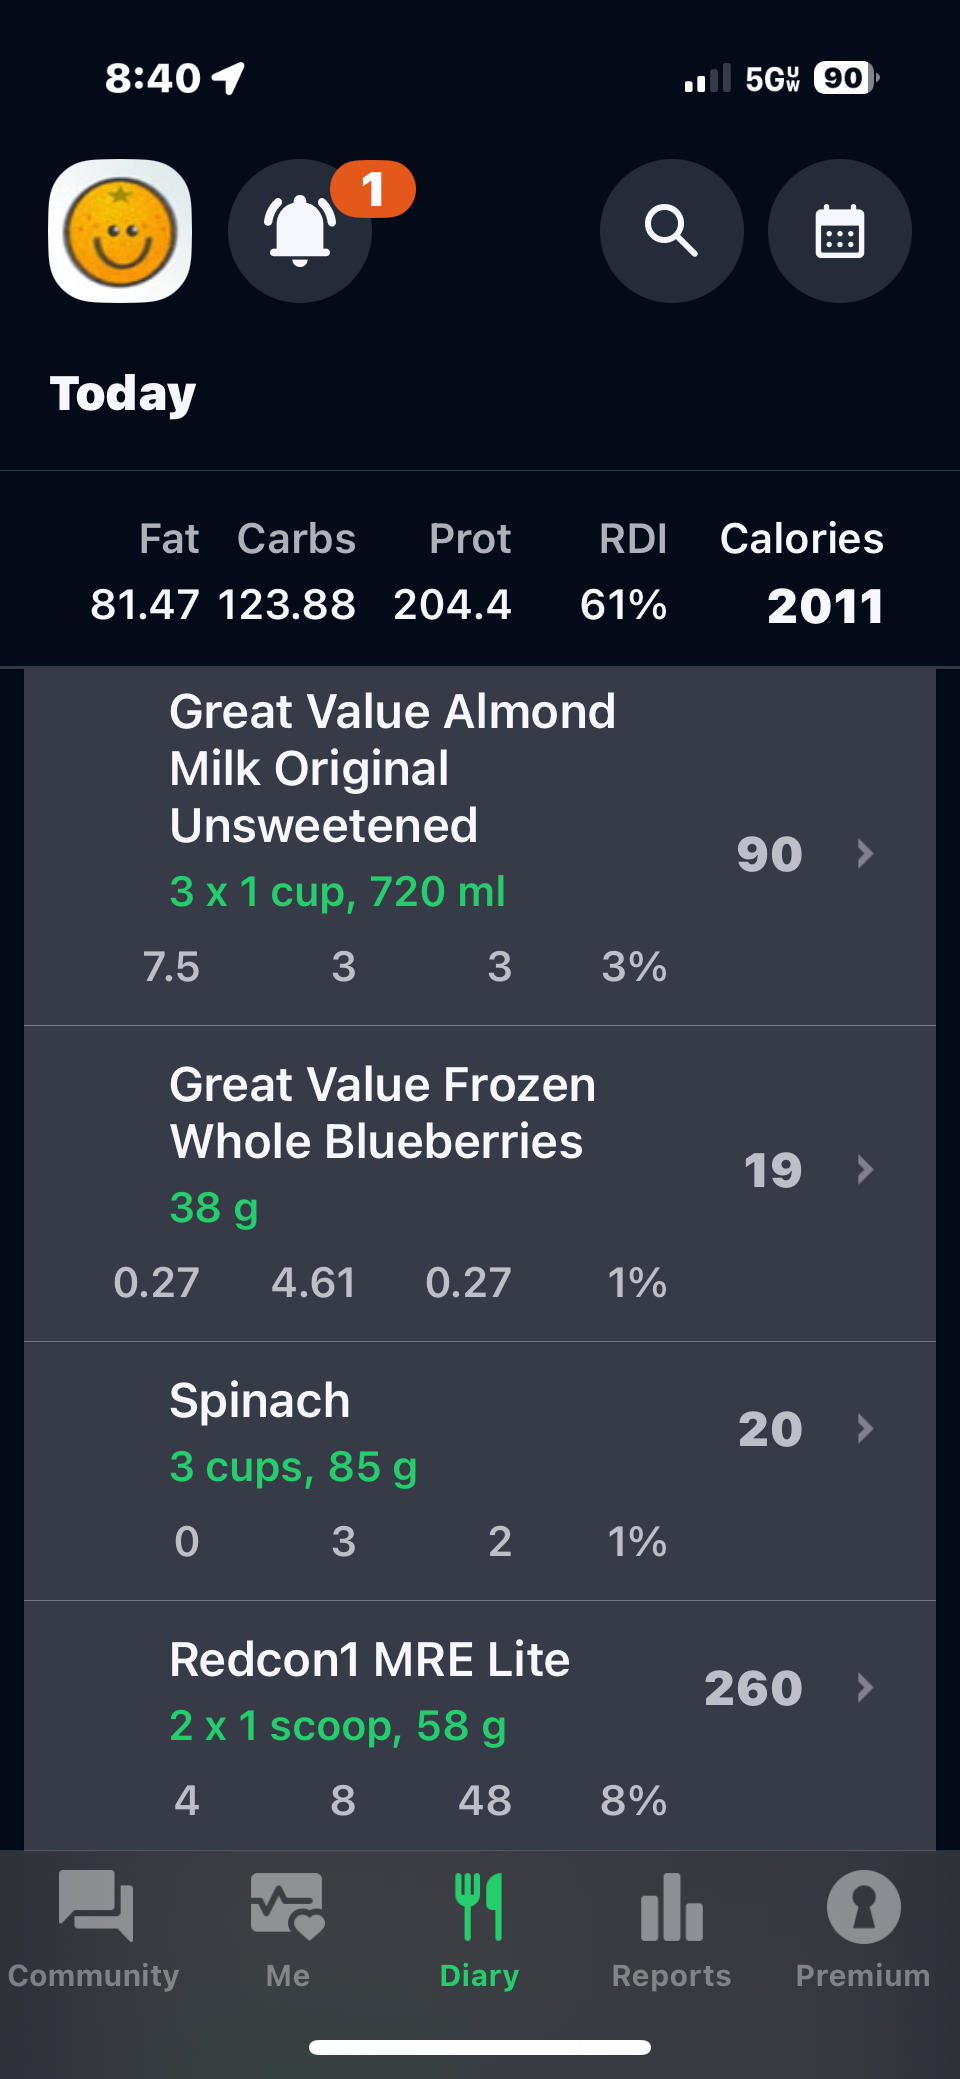Tap the Me heart-rate icon
Image resolution: width=960 pixels, height=2079 pixels.
click(287, 1906)
